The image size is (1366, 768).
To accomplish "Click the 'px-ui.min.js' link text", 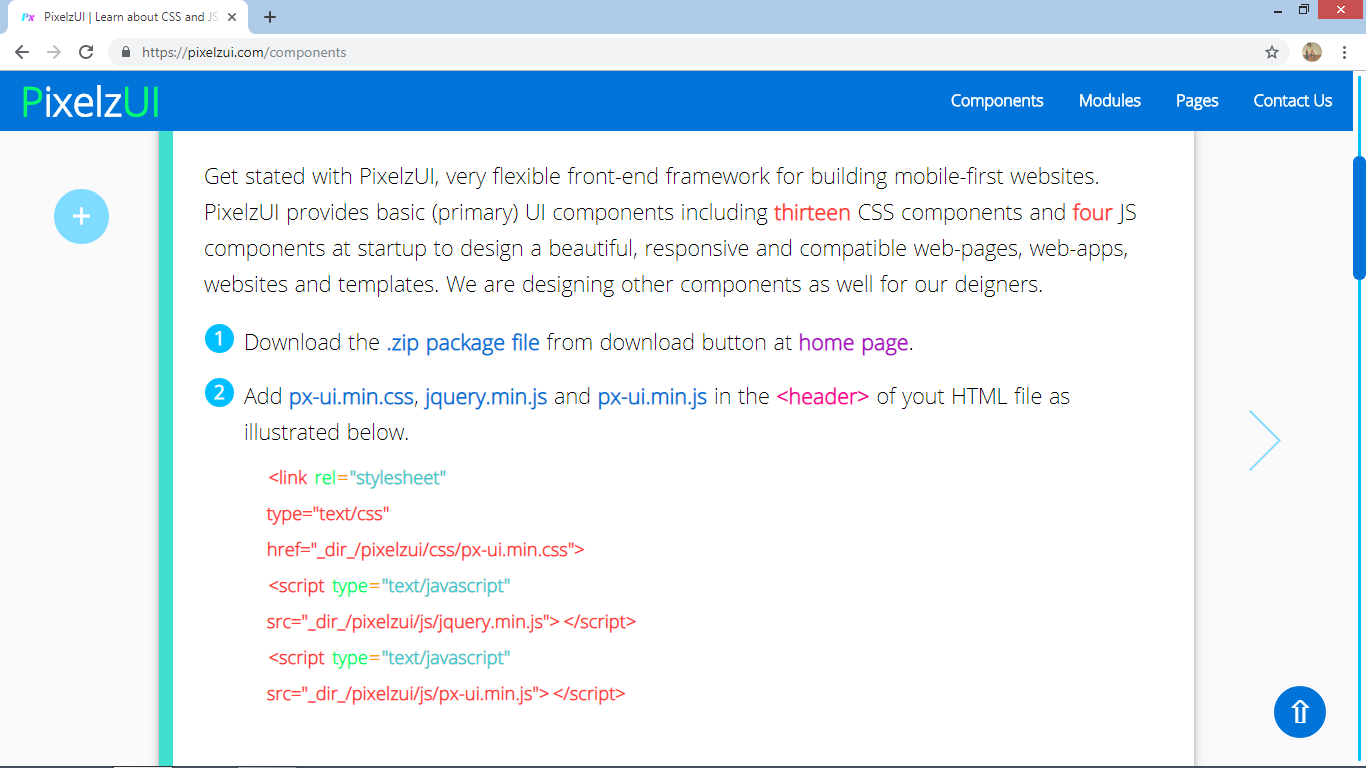I will click(652, 396).
